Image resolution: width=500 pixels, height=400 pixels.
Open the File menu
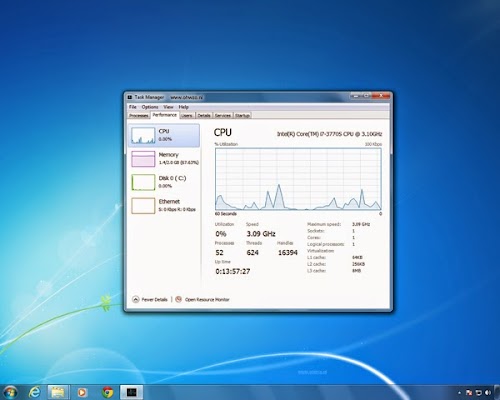pos(133,107)
